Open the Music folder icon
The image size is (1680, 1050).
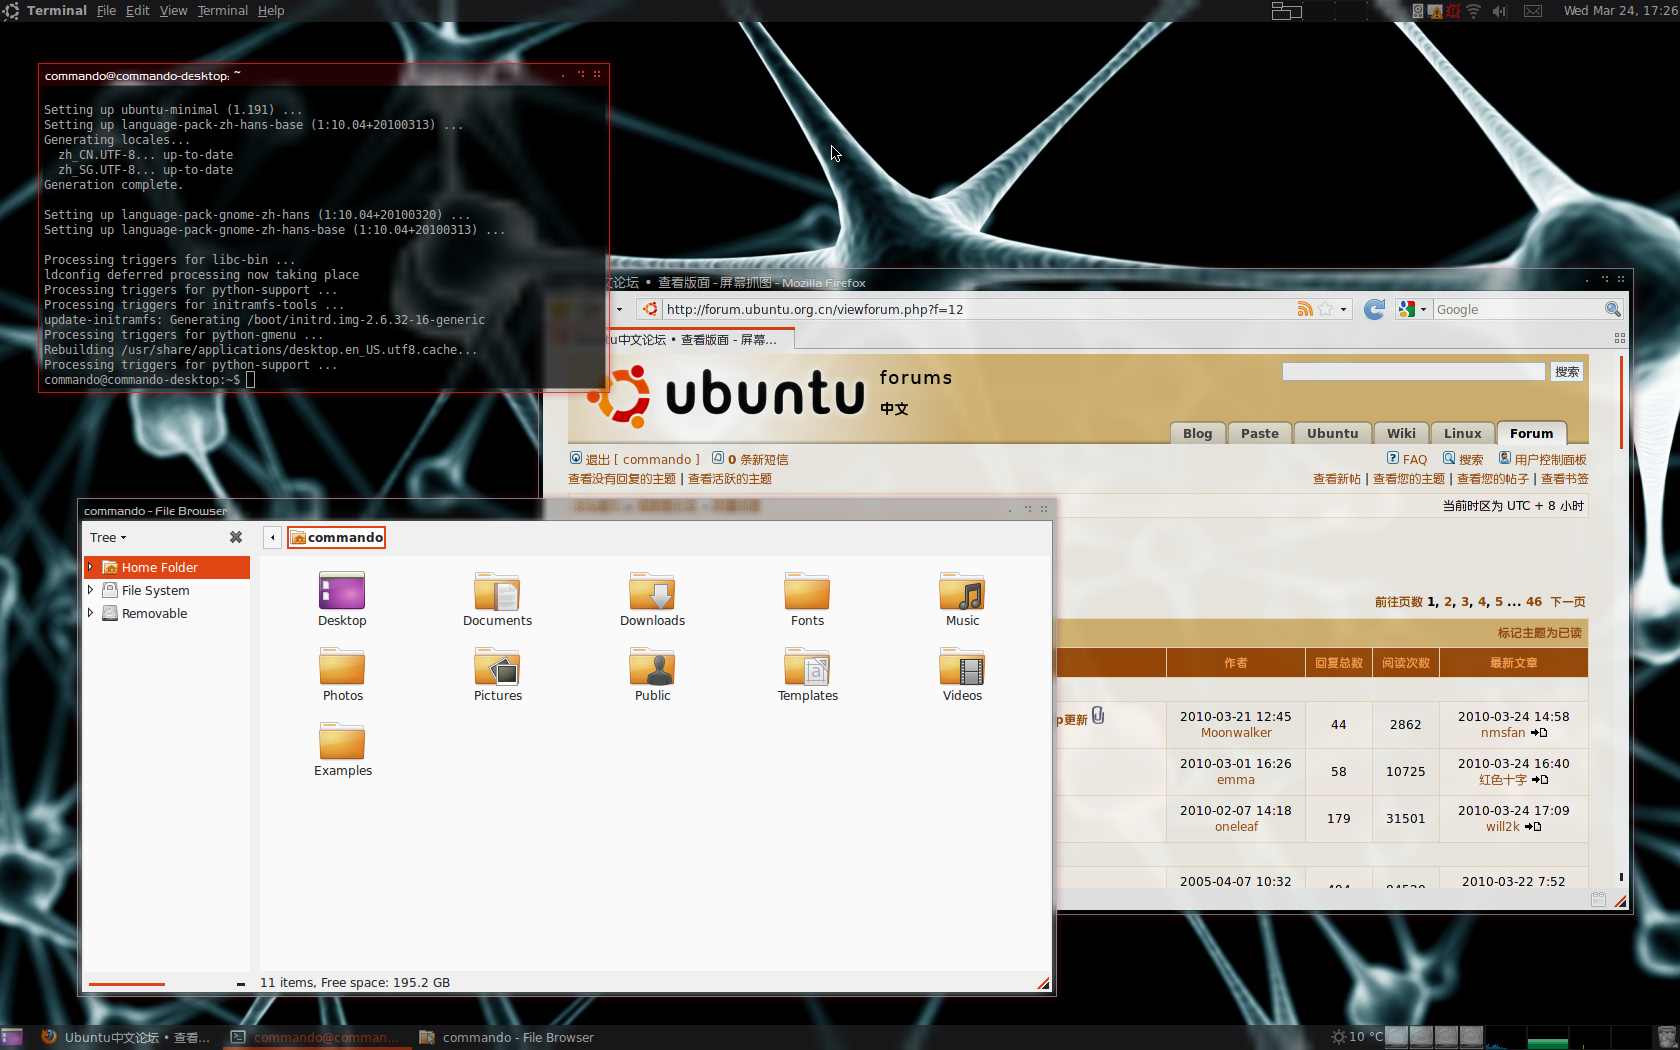click(x=962, y=592)
